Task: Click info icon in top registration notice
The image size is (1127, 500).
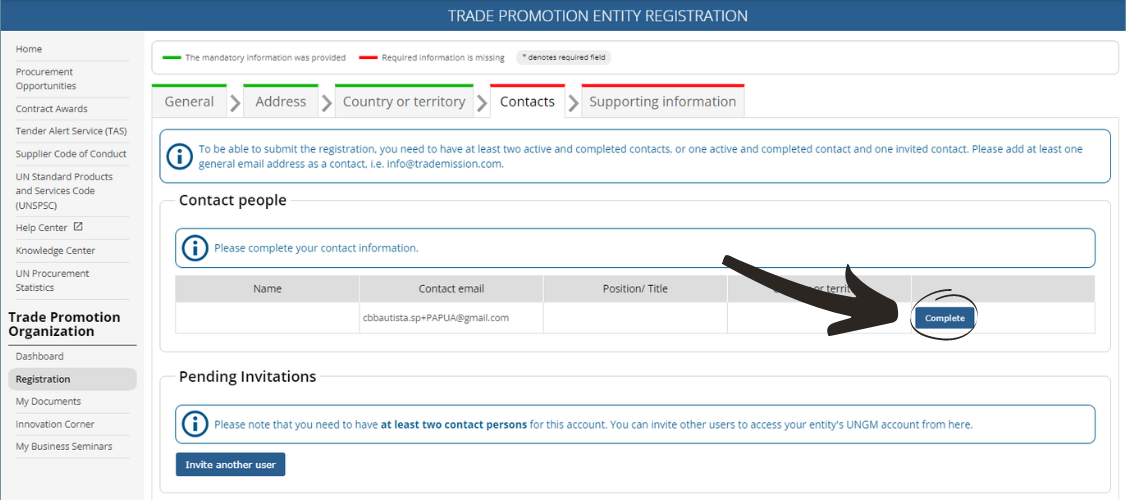Action: tap(180, 157)
